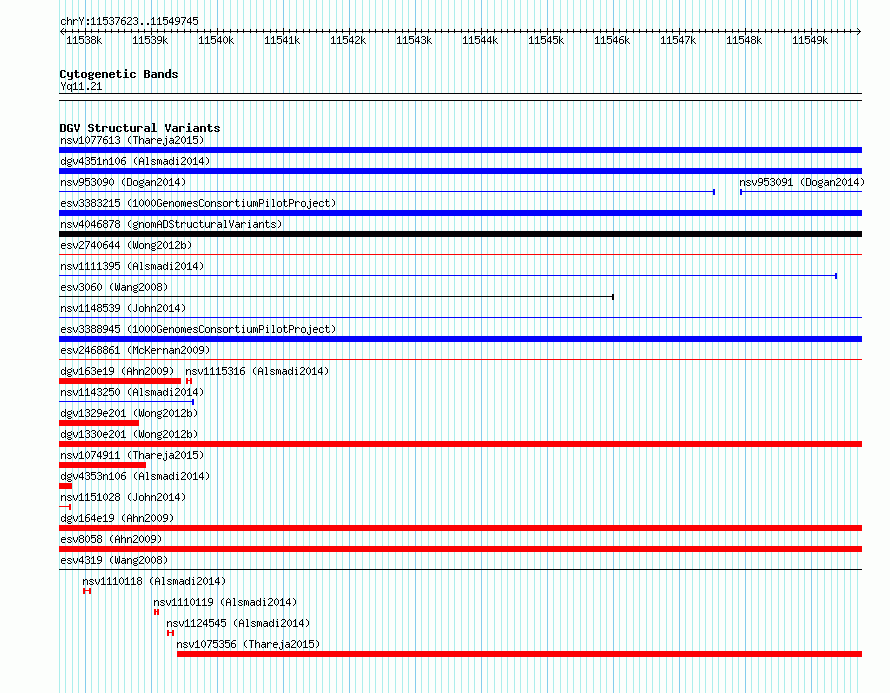Select nsv1110119 (Alsmadi2014) label
The image size is (890, 693).
coord(225,602)
